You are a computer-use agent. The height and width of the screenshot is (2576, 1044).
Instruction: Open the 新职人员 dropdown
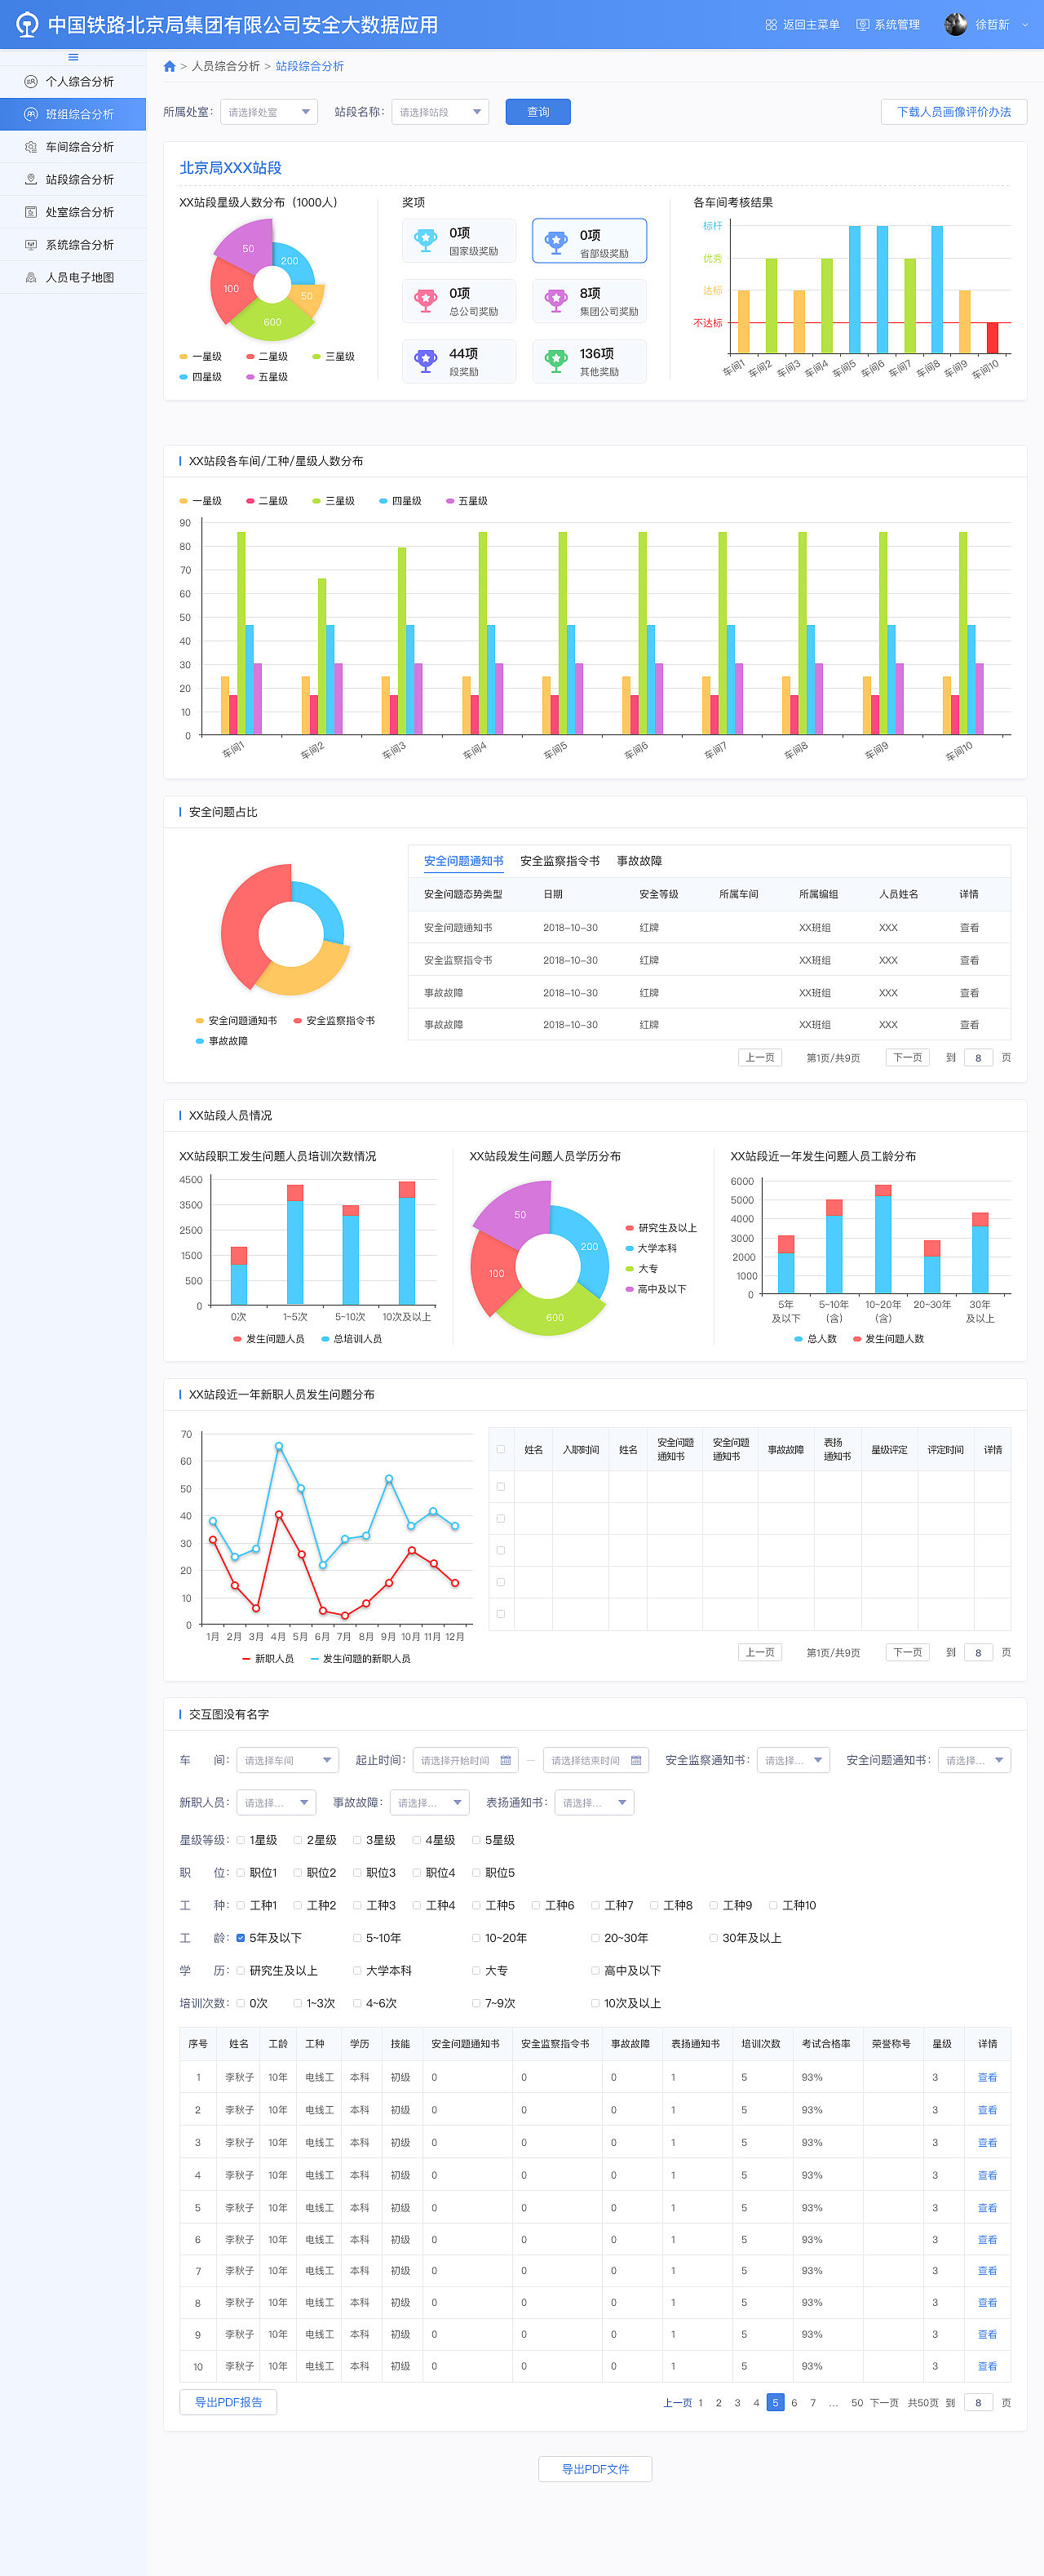276,1802
